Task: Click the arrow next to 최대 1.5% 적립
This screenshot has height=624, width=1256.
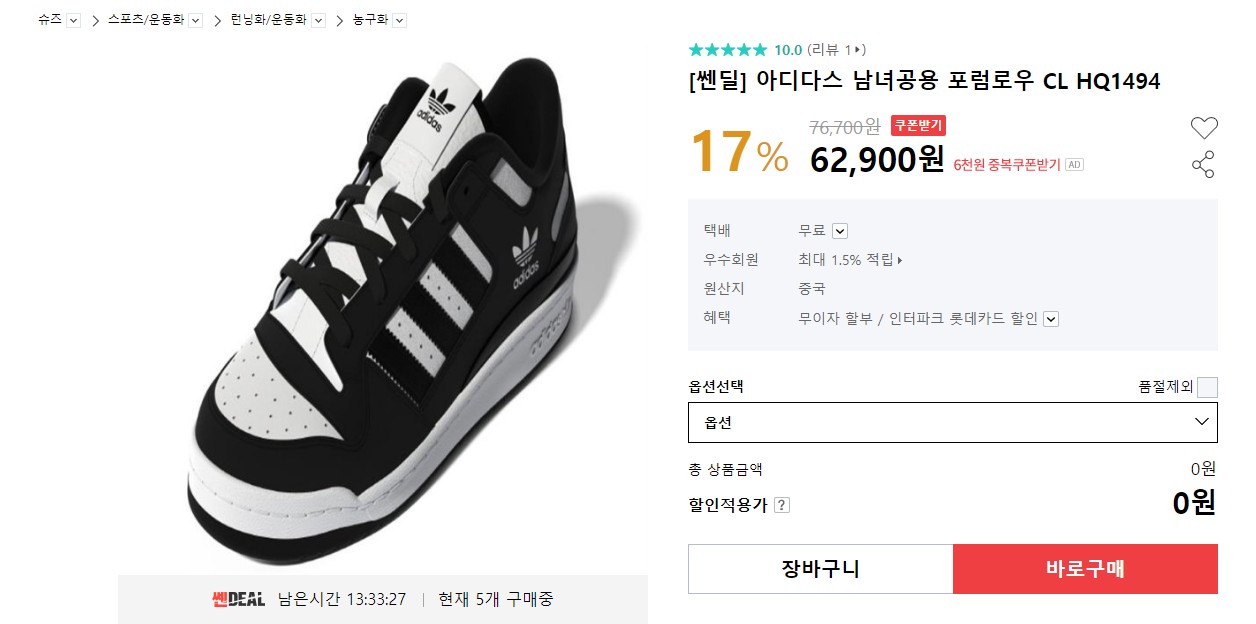Action: [x=900, y=260]
